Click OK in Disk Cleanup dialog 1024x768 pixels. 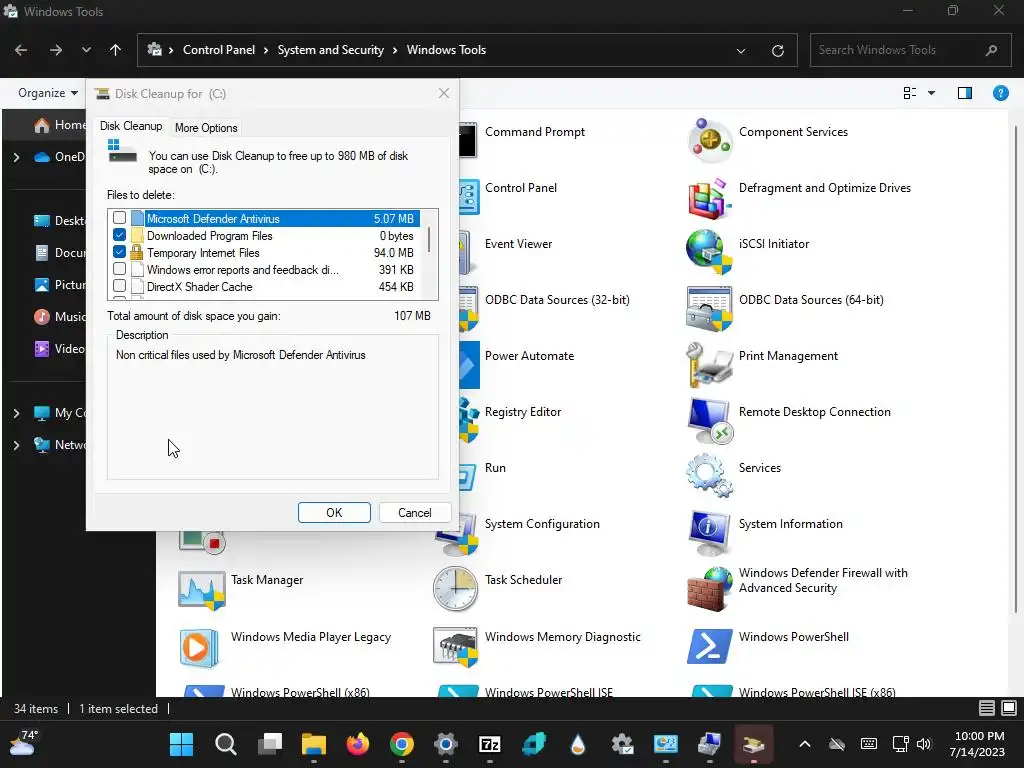(334, 513)
